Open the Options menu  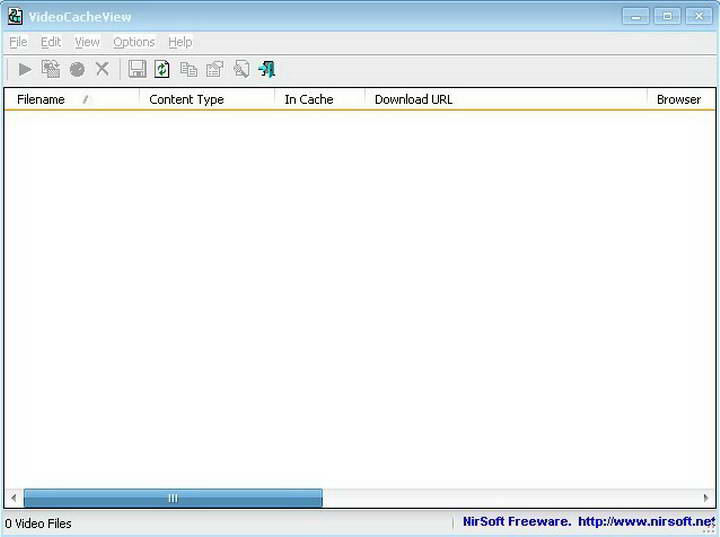(134, 42)
